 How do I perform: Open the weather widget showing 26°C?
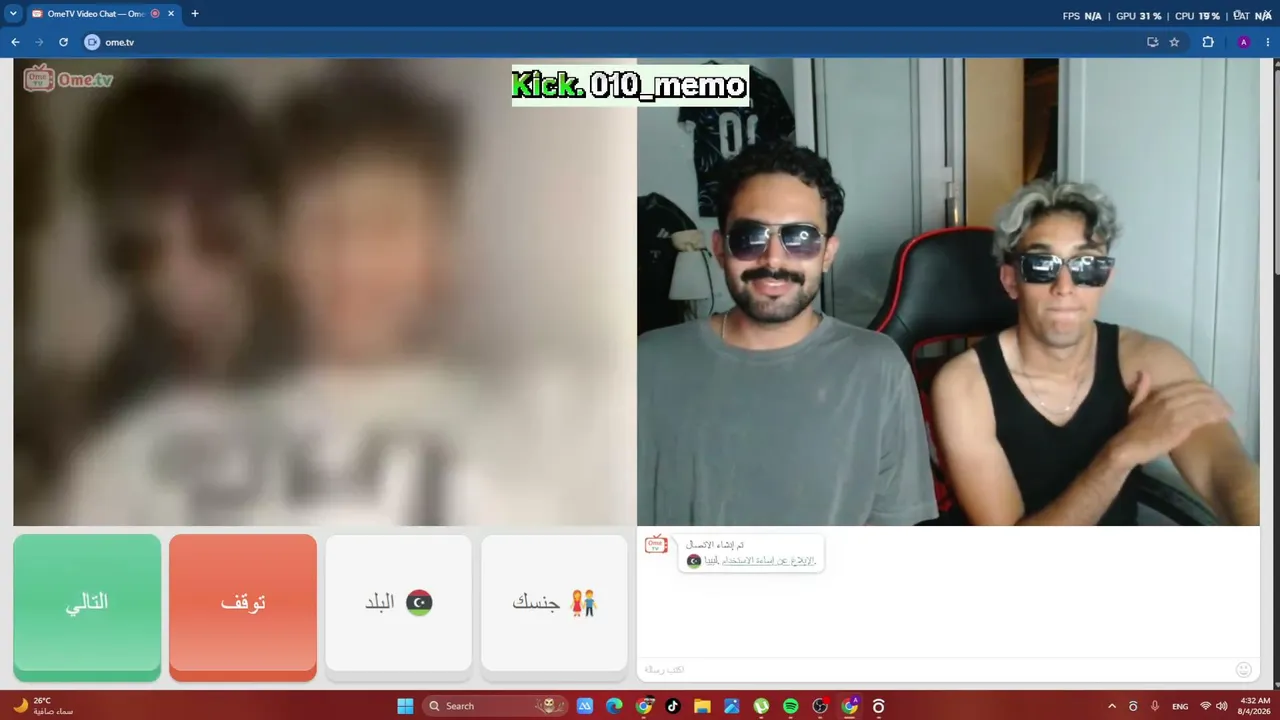click(43, 706)
